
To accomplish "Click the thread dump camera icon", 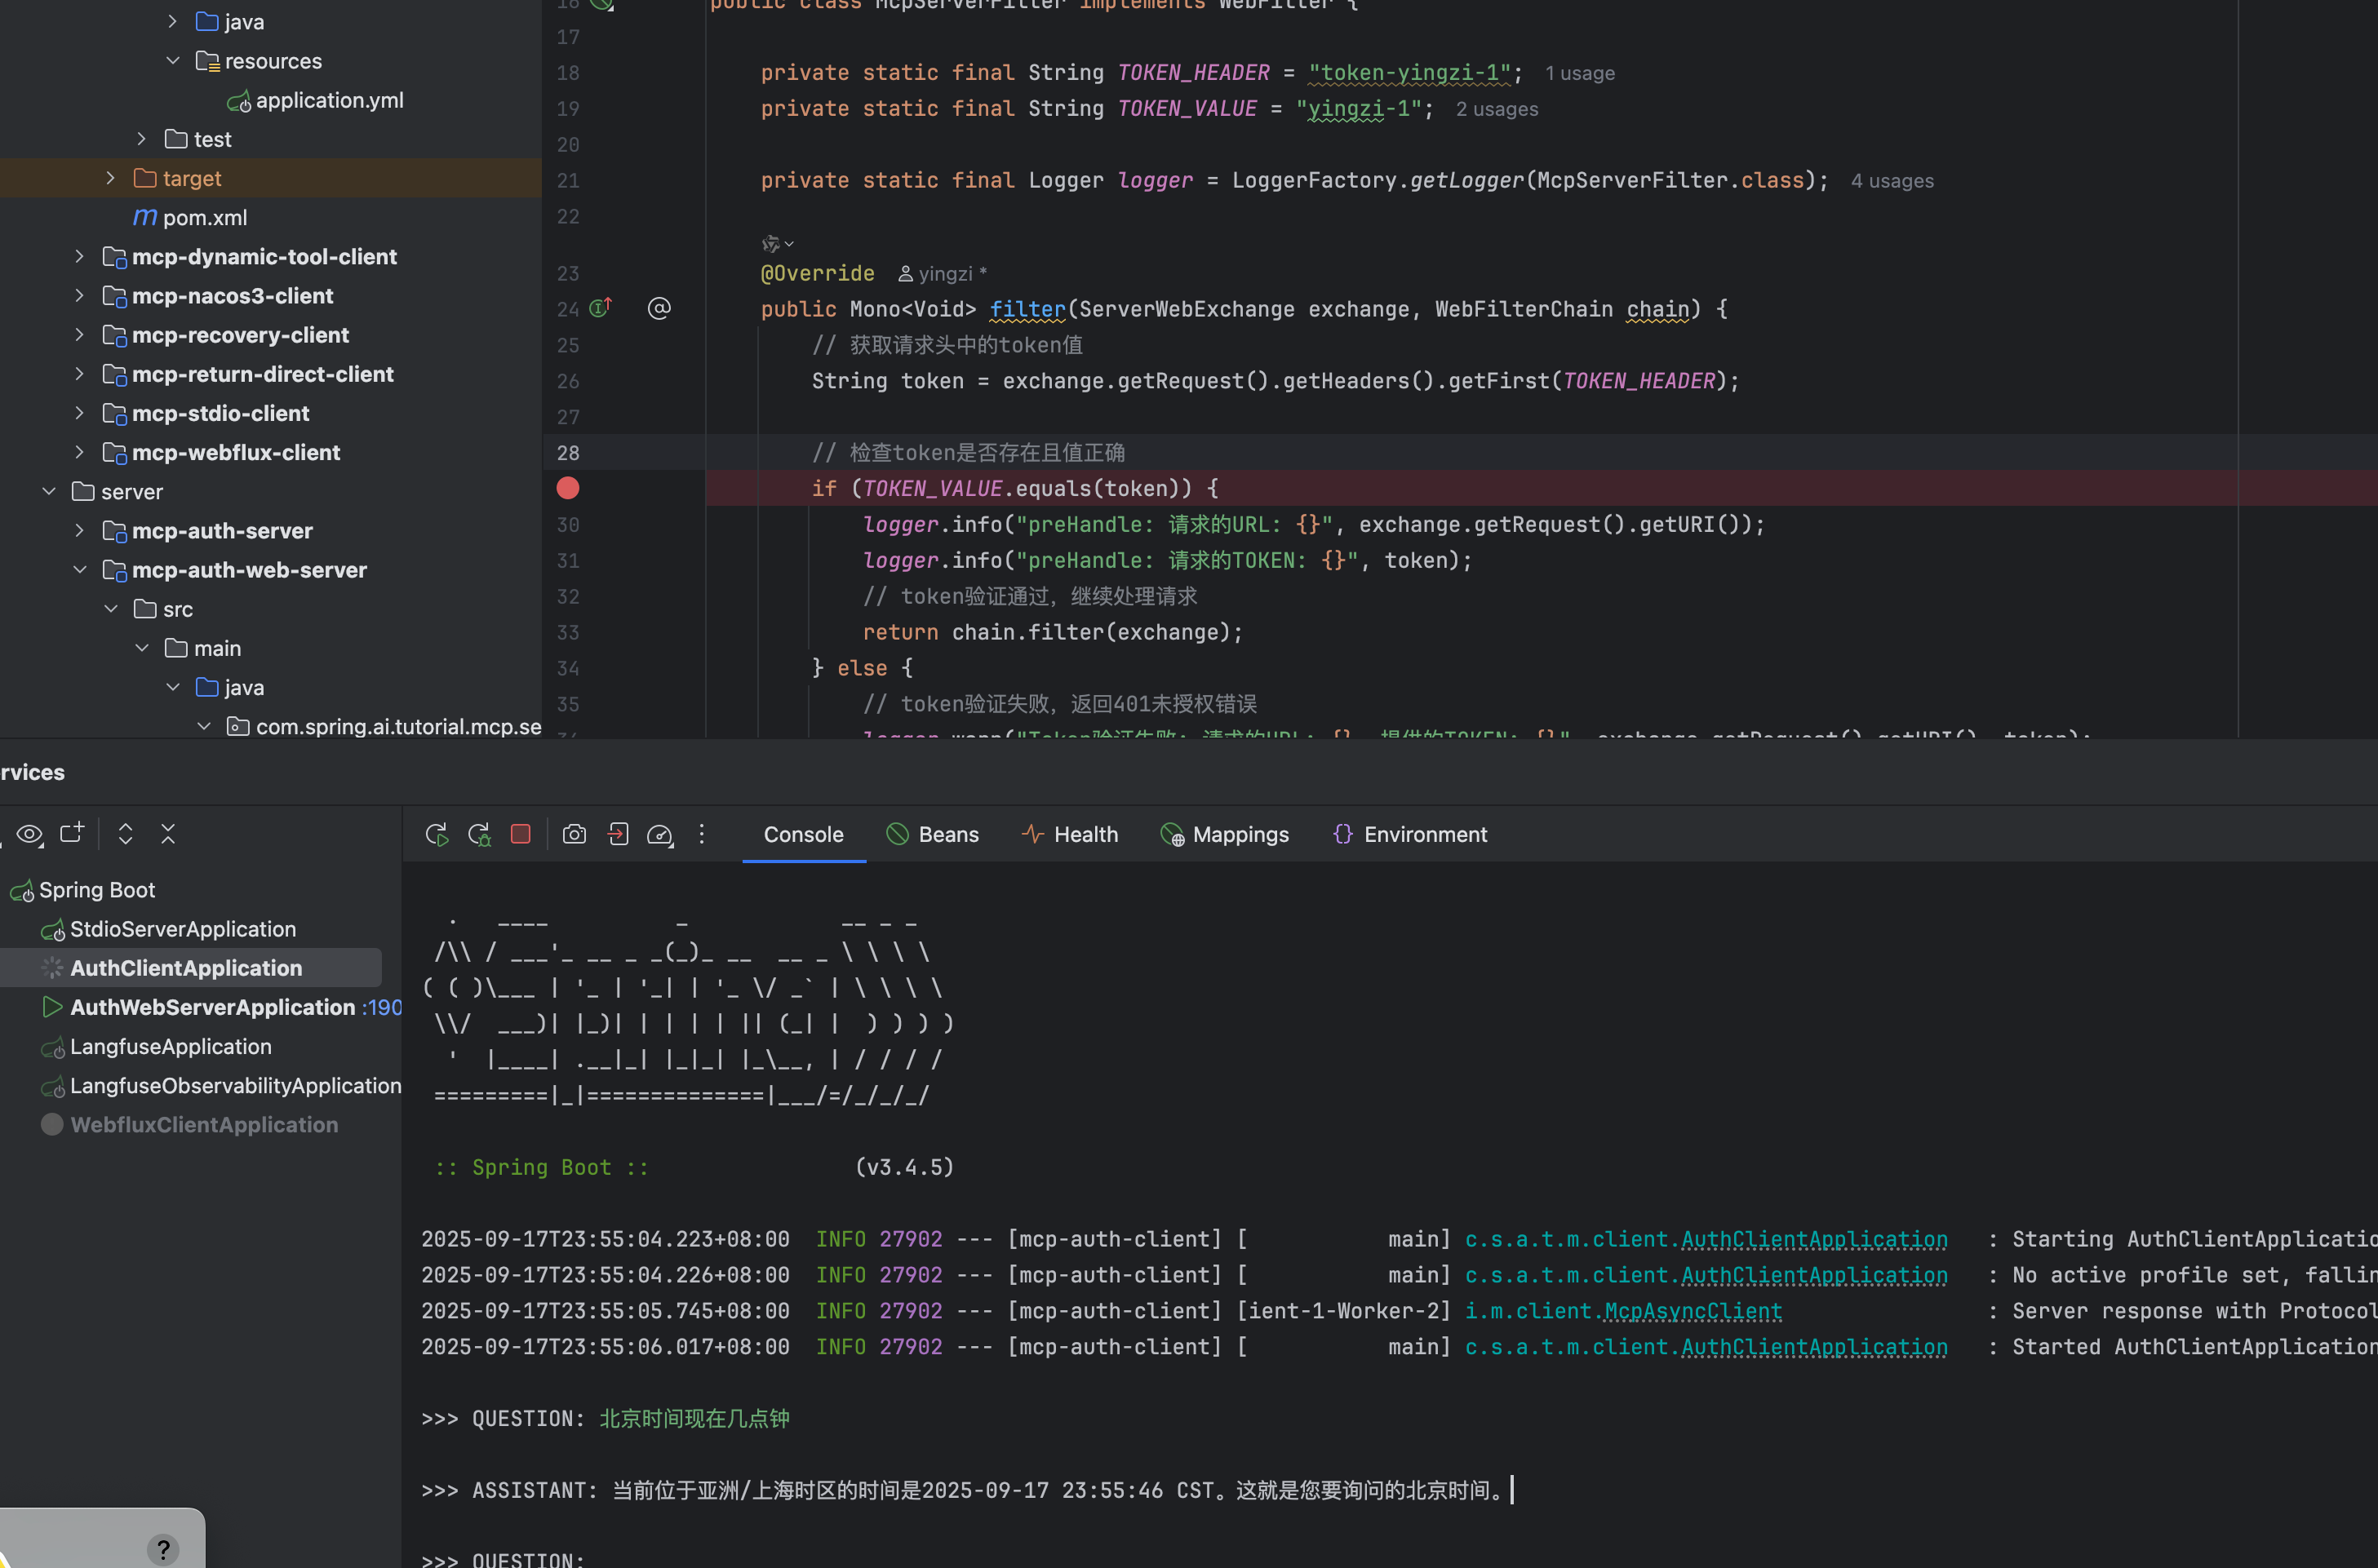I will tap(574, 834).
